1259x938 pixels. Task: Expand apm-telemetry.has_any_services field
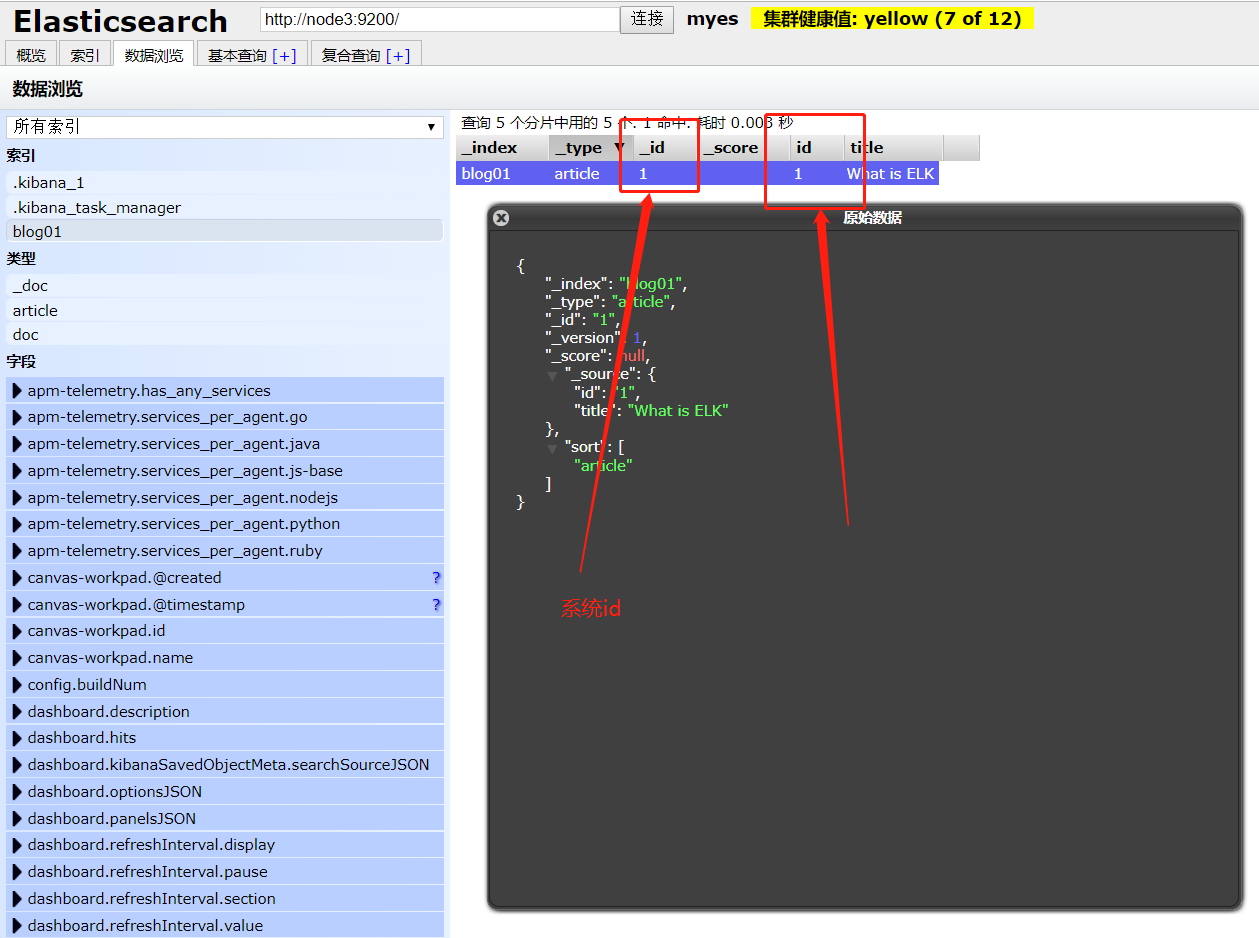[x=225, y=391]
